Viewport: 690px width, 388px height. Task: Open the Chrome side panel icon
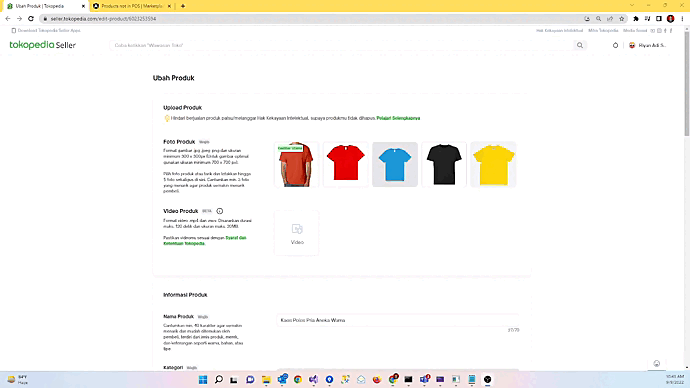(x=659, y=18)
